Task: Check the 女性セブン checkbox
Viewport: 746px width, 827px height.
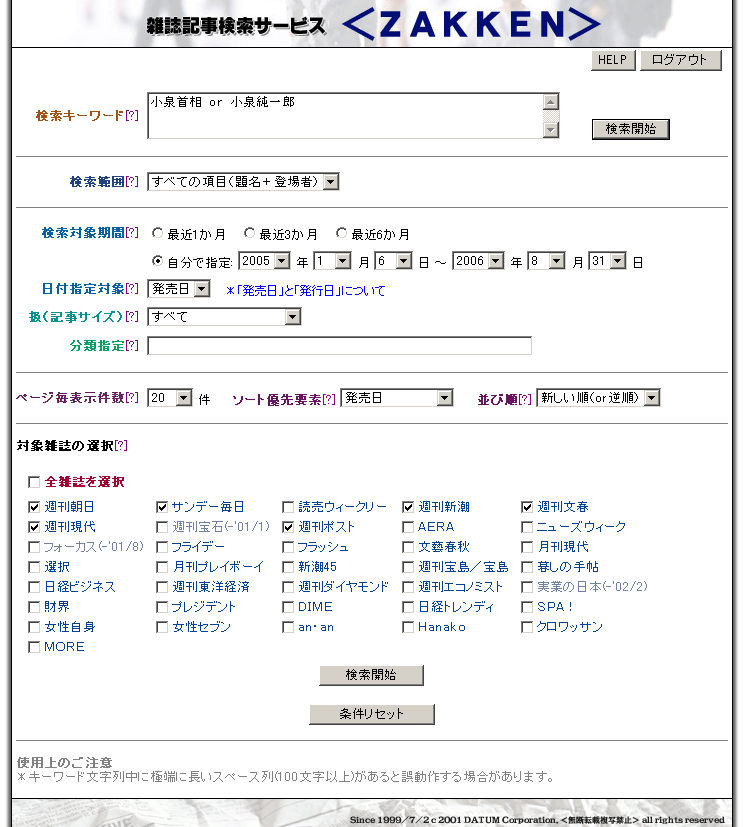Action: click(162, 628)
